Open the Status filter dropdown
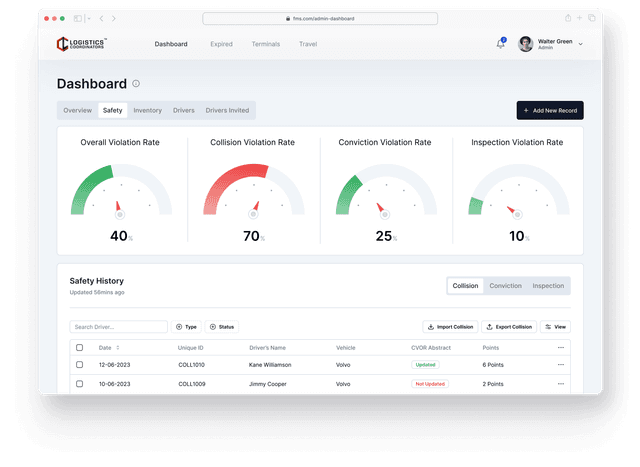 click(x=222, y=327)
